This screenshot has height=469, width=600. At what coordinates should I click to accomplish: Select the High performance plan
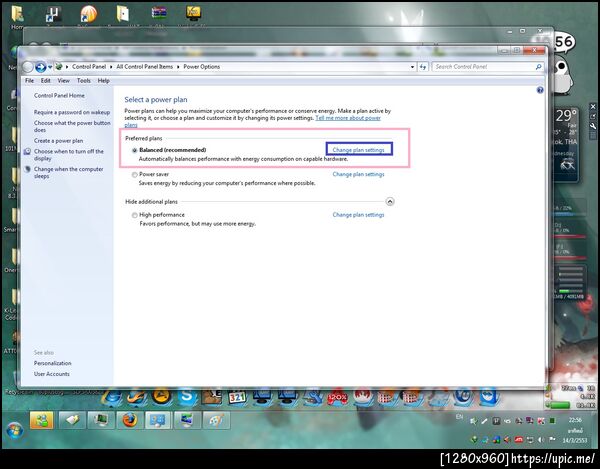click(135, 215)
